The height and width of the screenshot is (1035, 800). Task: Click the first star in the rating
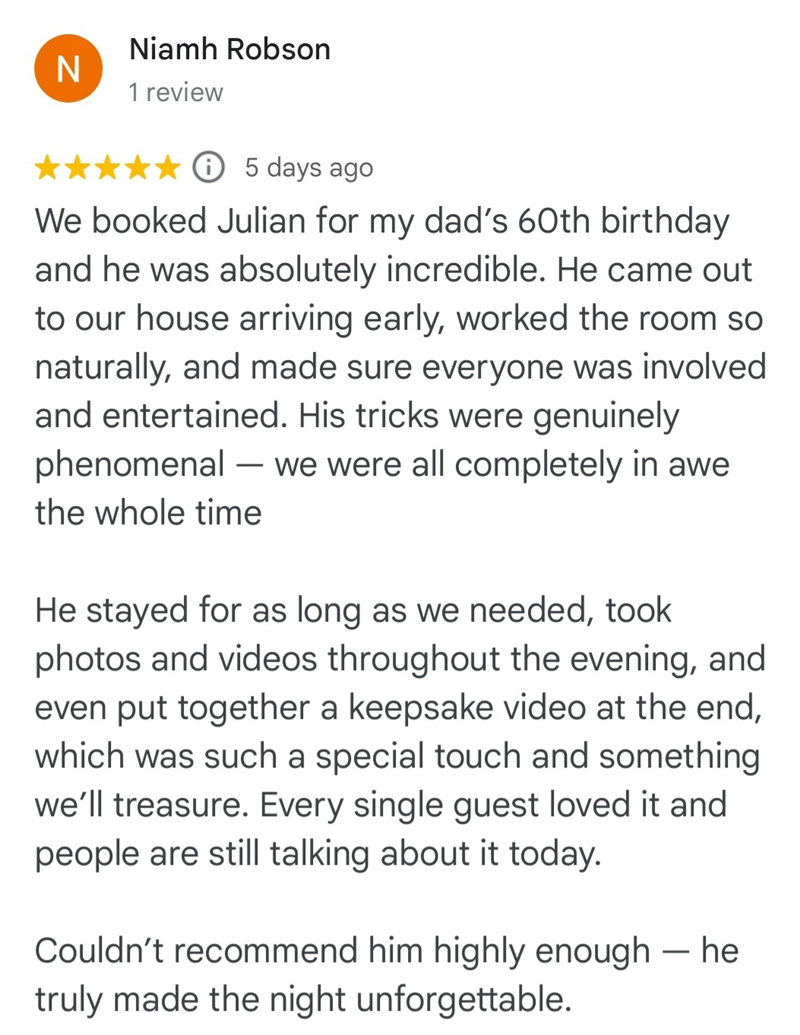pyautogui.click(x=48, y=168)
